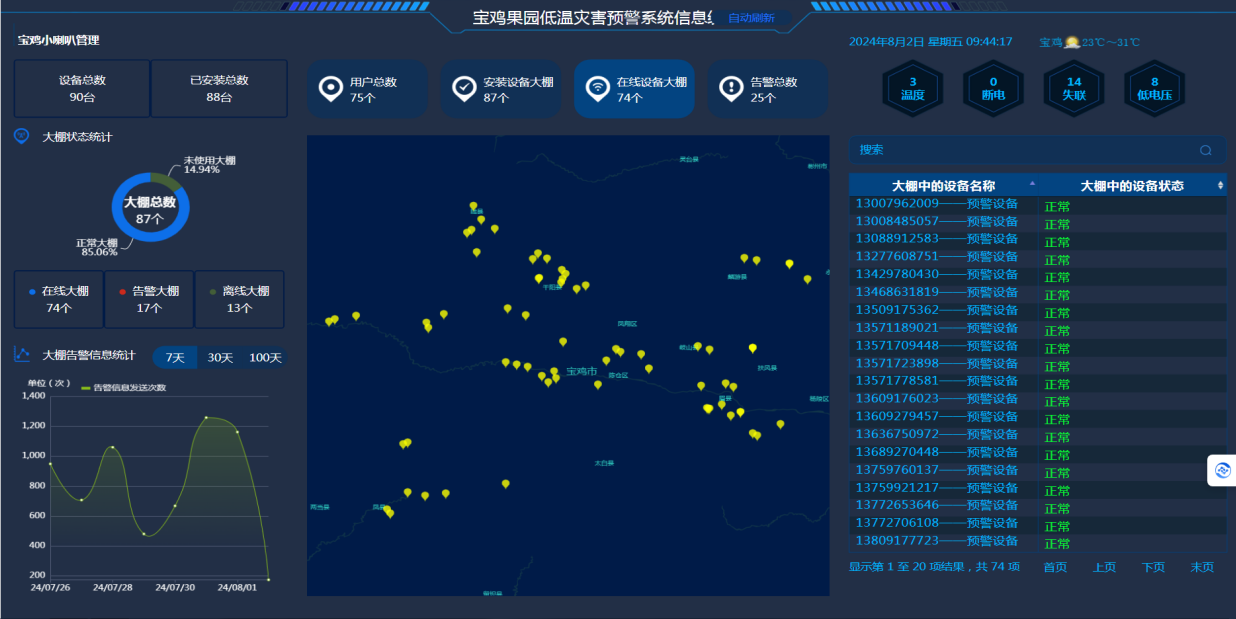The height and width of the screenshot is (619, 1236).
Task: Click the 在线设备大棚 wifi icon
Action: [597, 89]
